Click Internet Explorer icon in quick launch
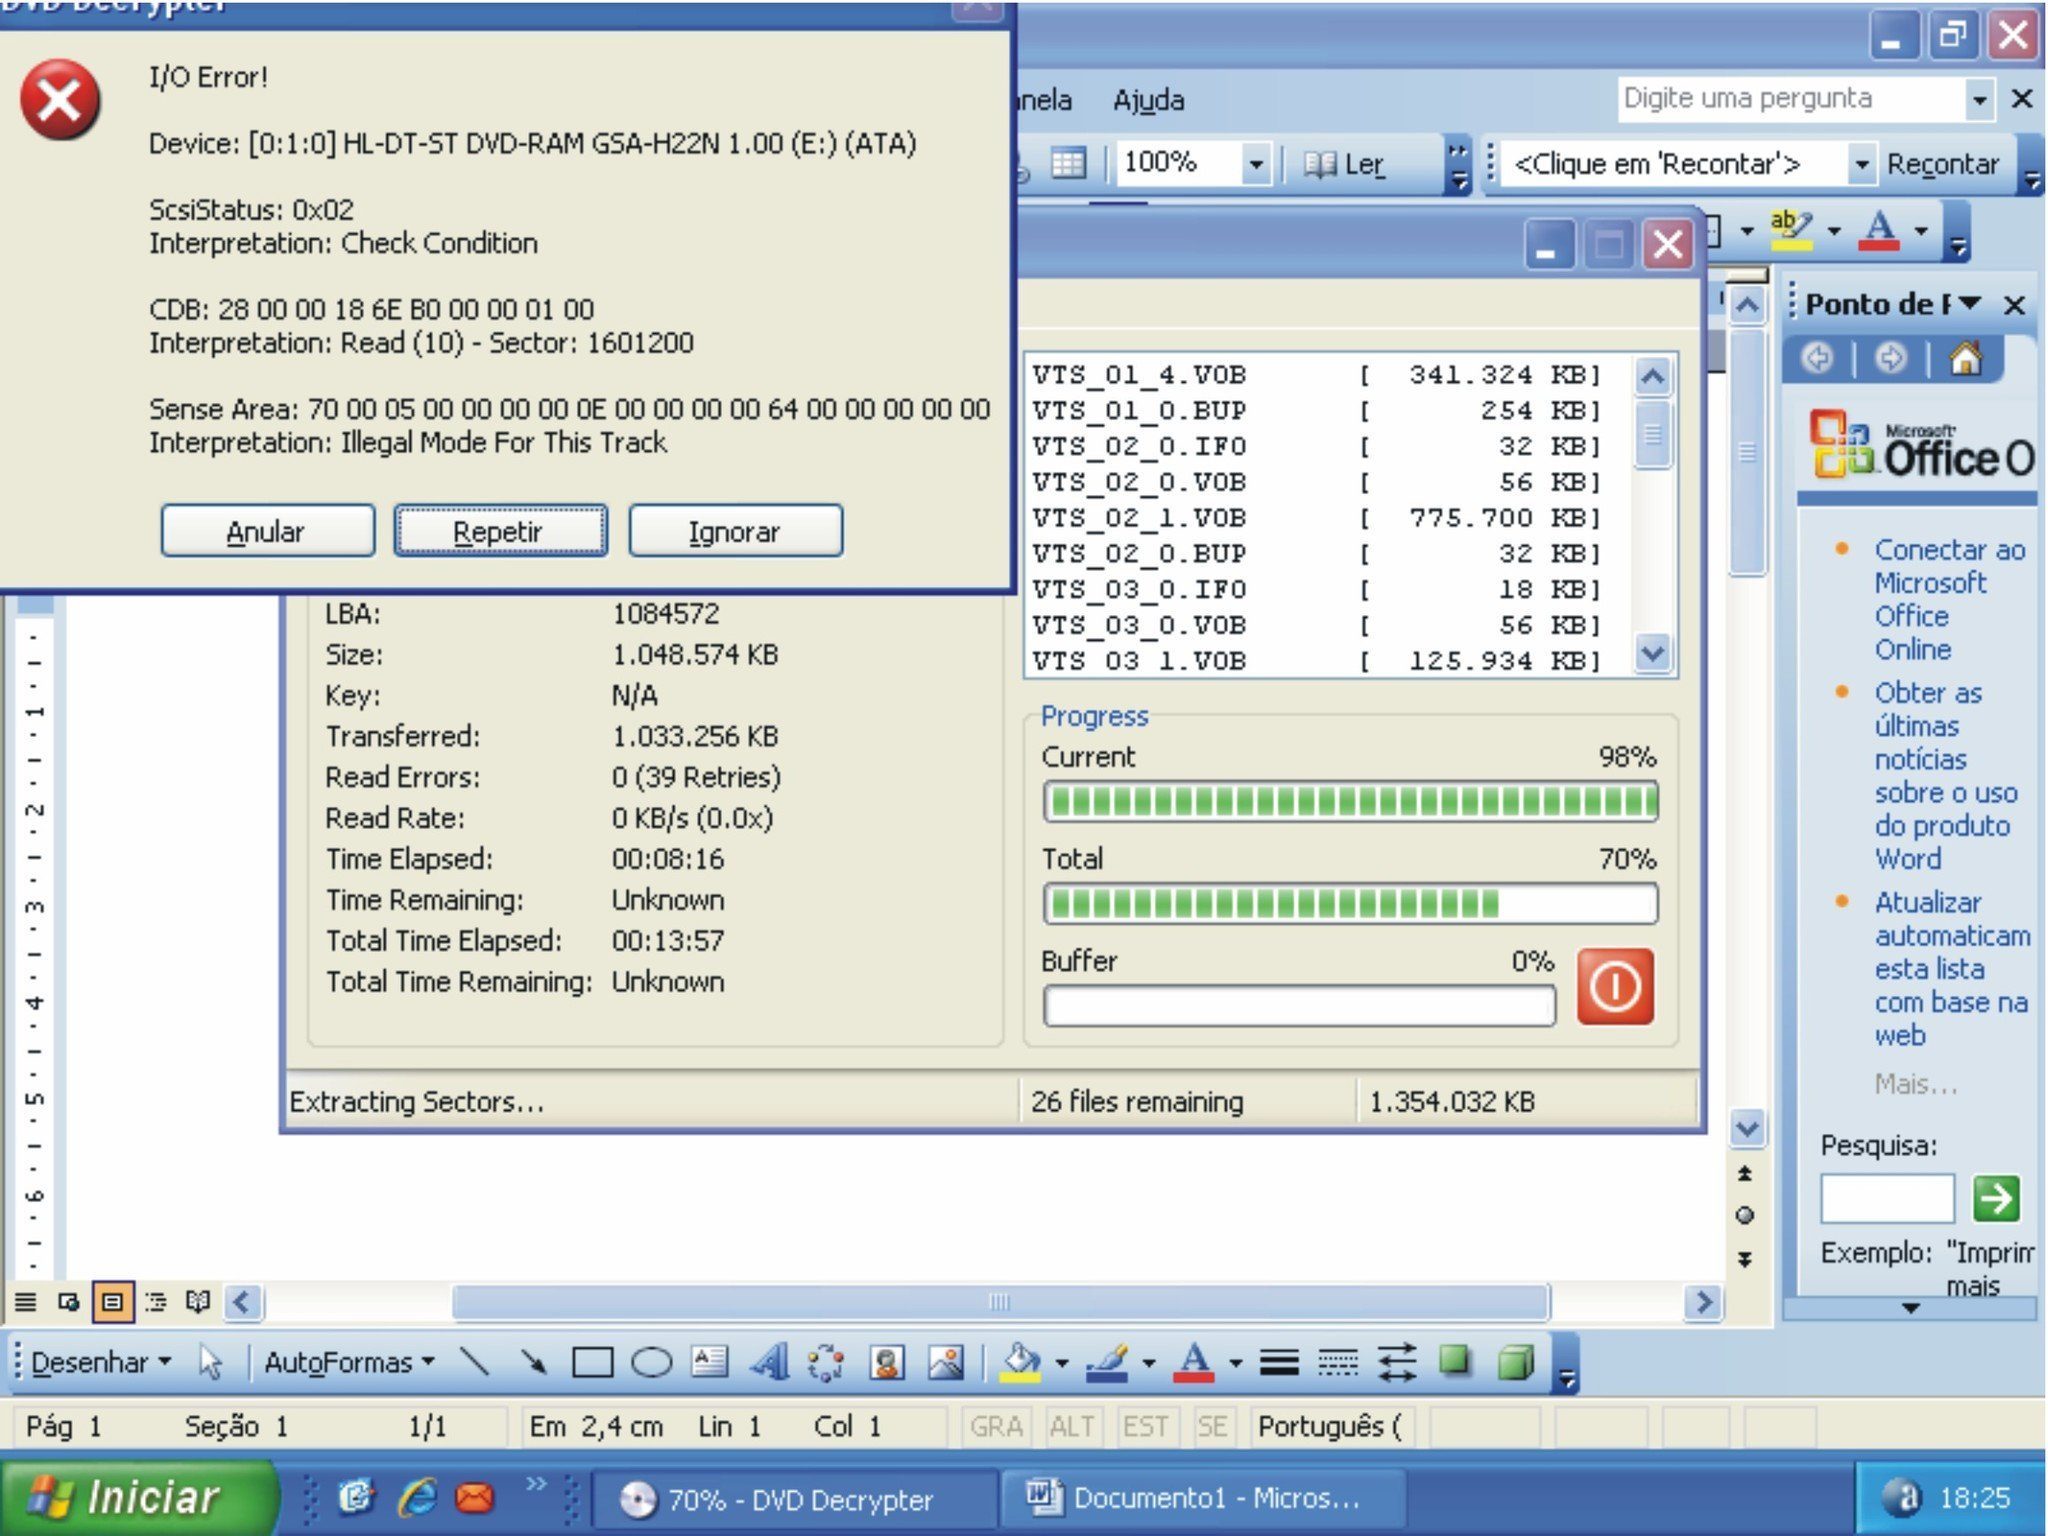Image resolution: width=2048 pixels, height=1536 pixels. [x=416, y=1497]
